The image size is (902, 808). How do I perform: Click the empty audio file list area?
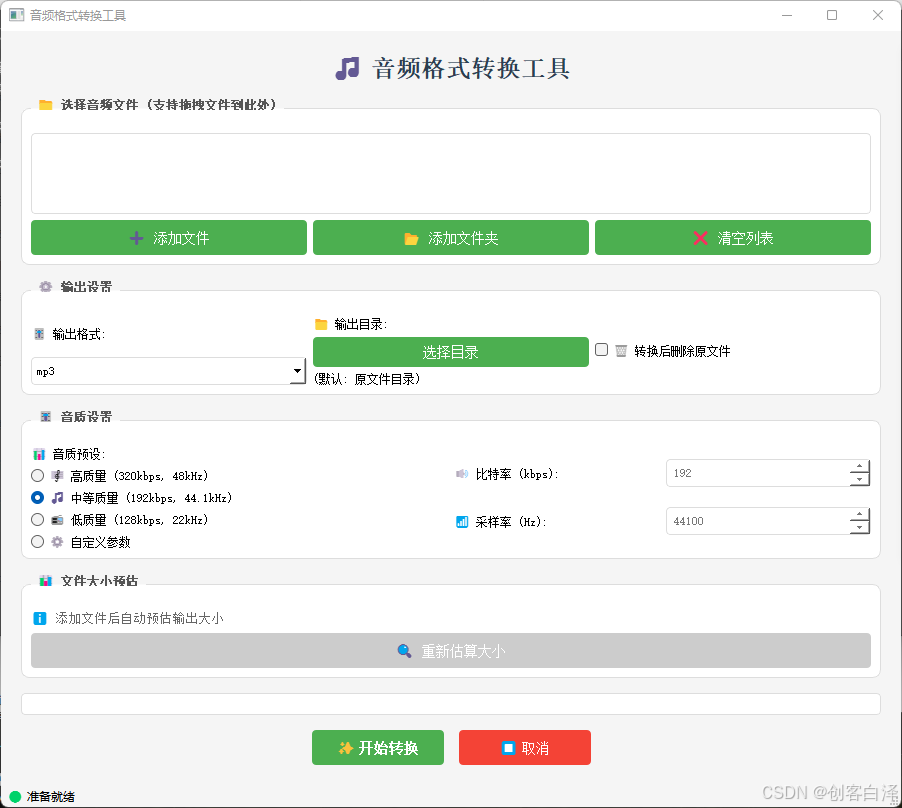(x=450, y=174)
